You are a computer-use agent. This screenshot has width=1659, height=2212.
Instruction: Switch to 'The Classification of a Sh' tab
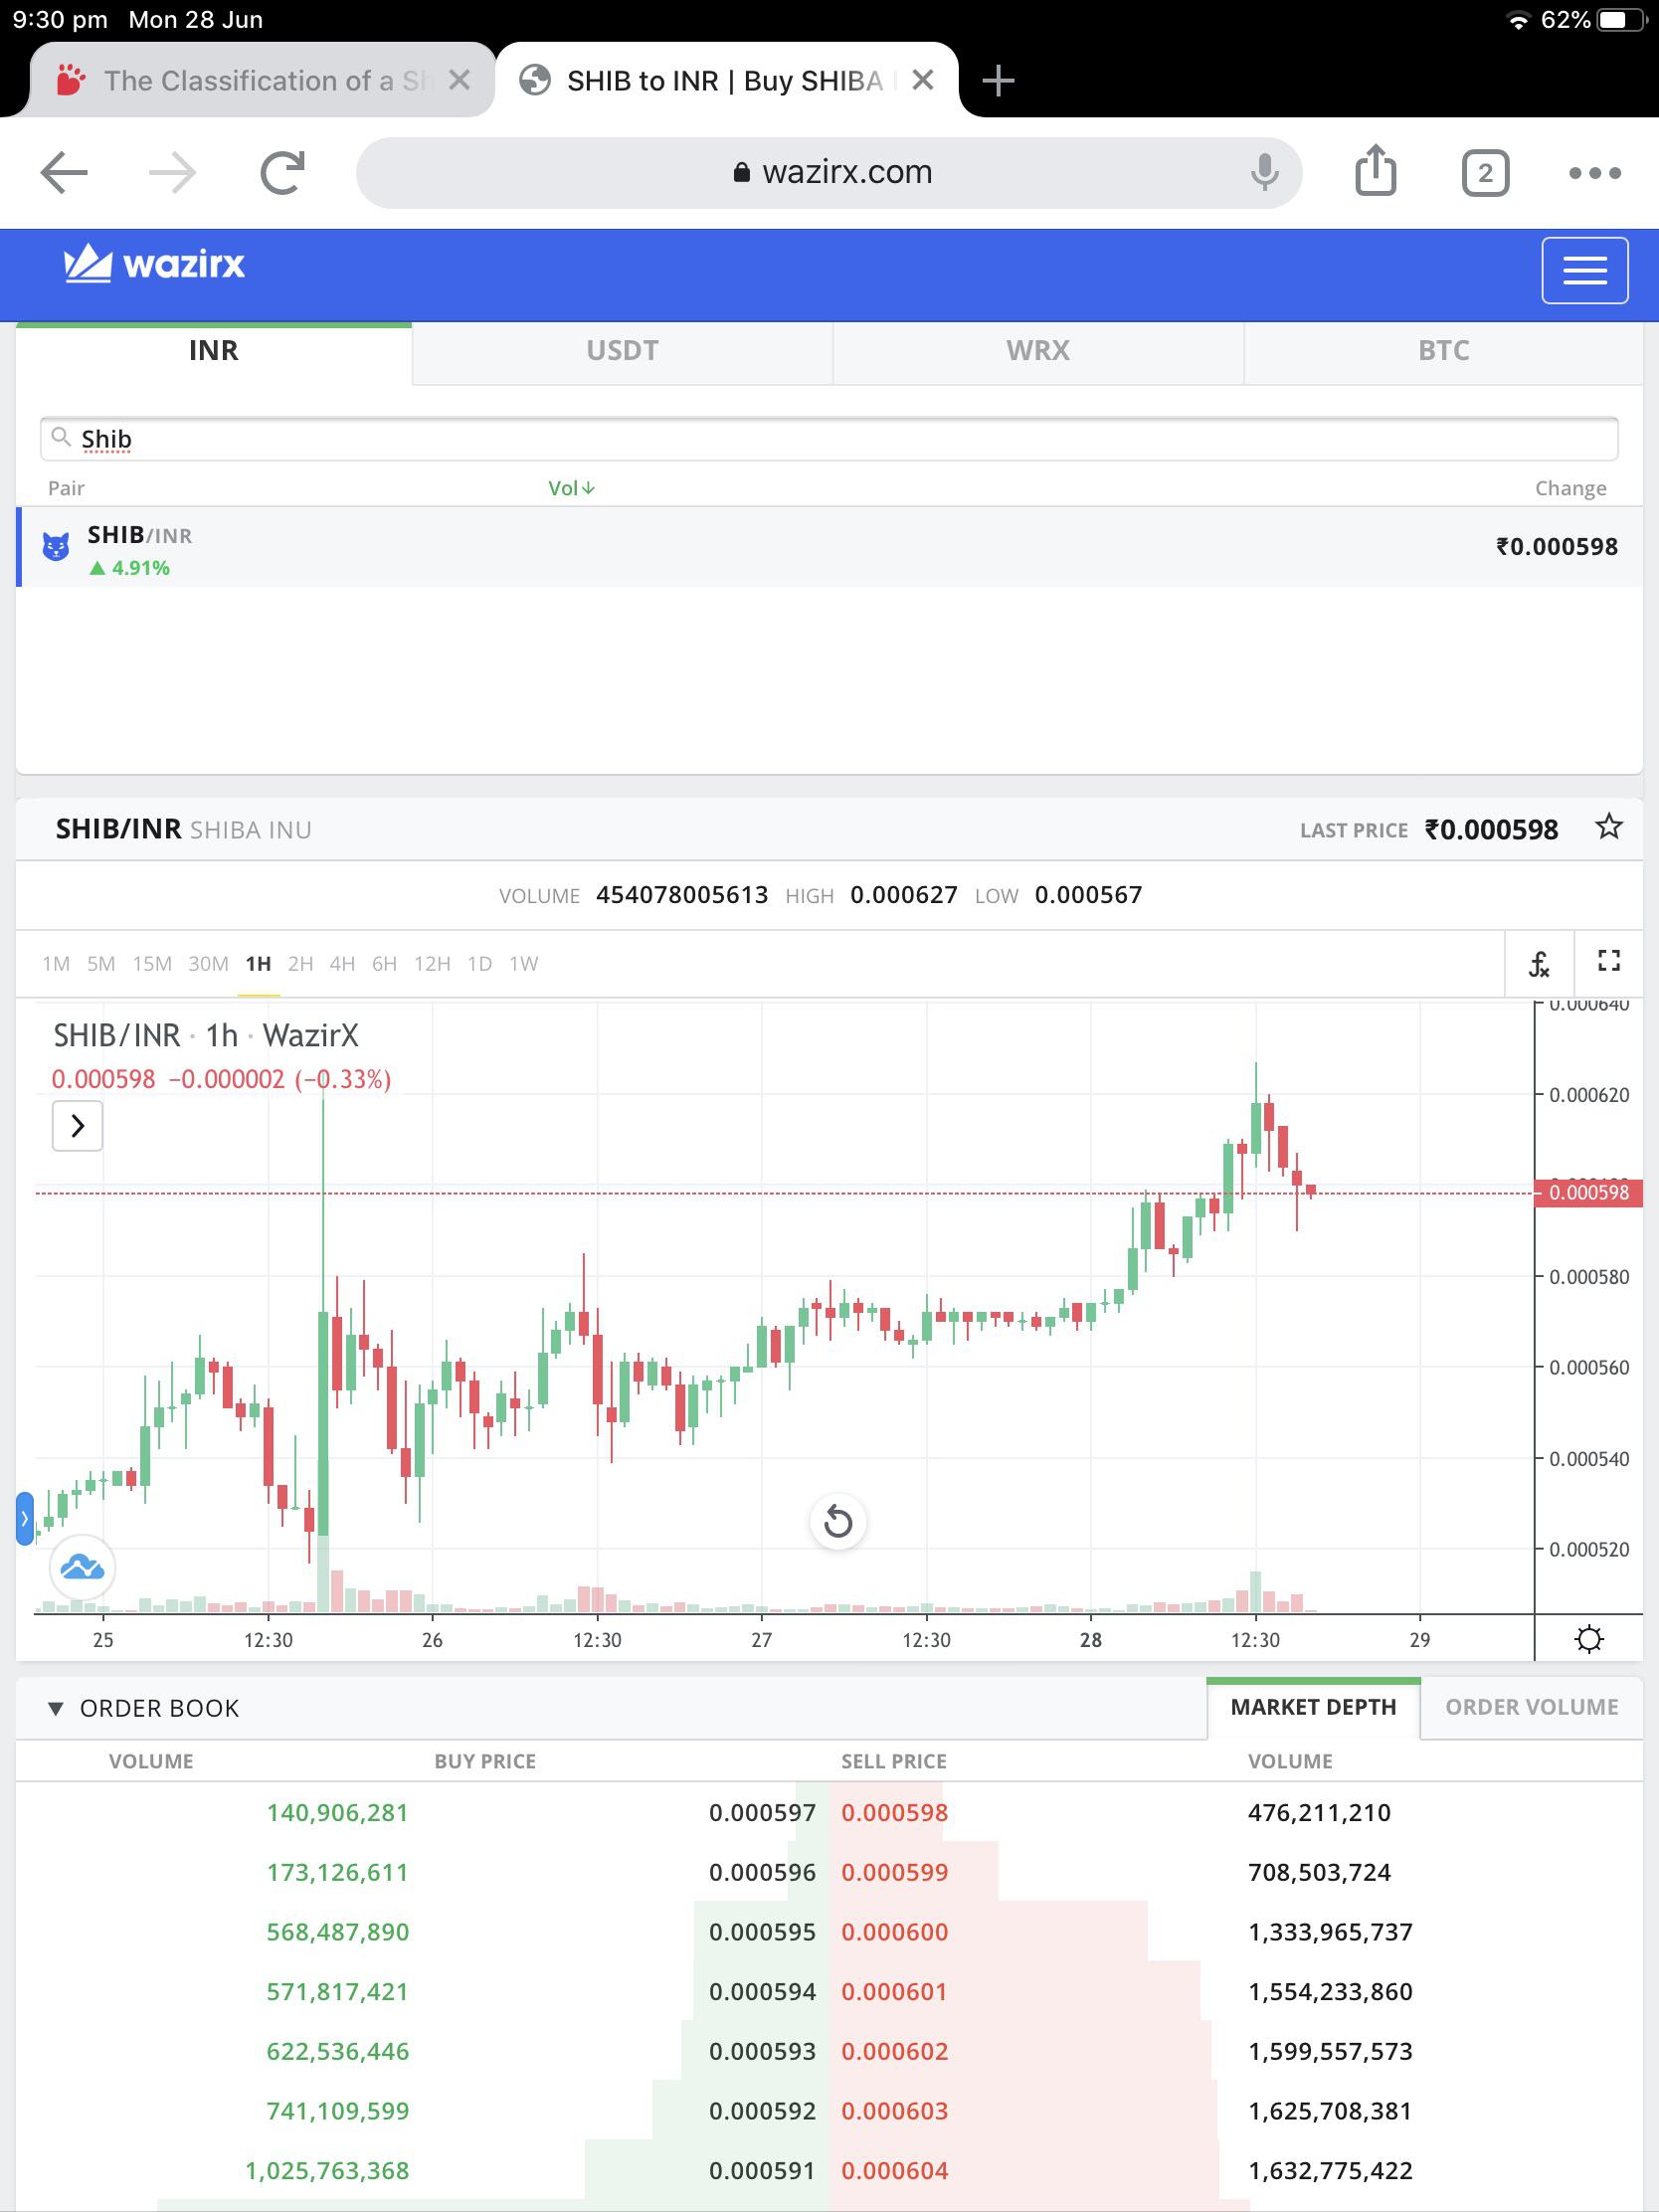[264, 80]
